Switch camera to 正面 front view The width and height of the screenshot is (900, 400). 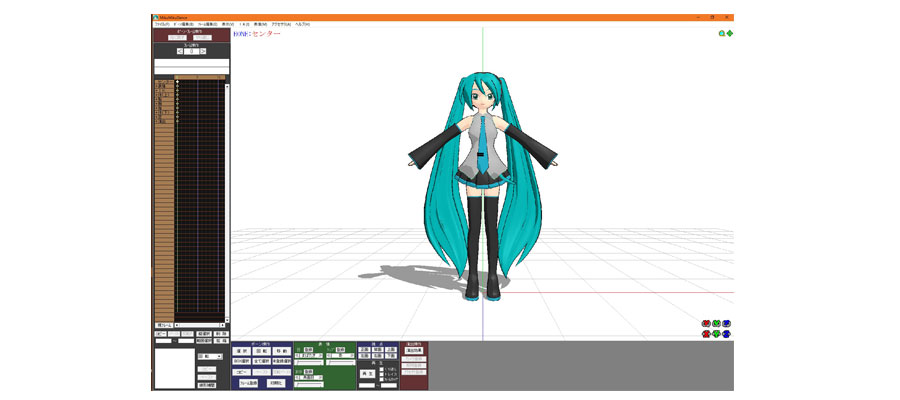(365, 349)
